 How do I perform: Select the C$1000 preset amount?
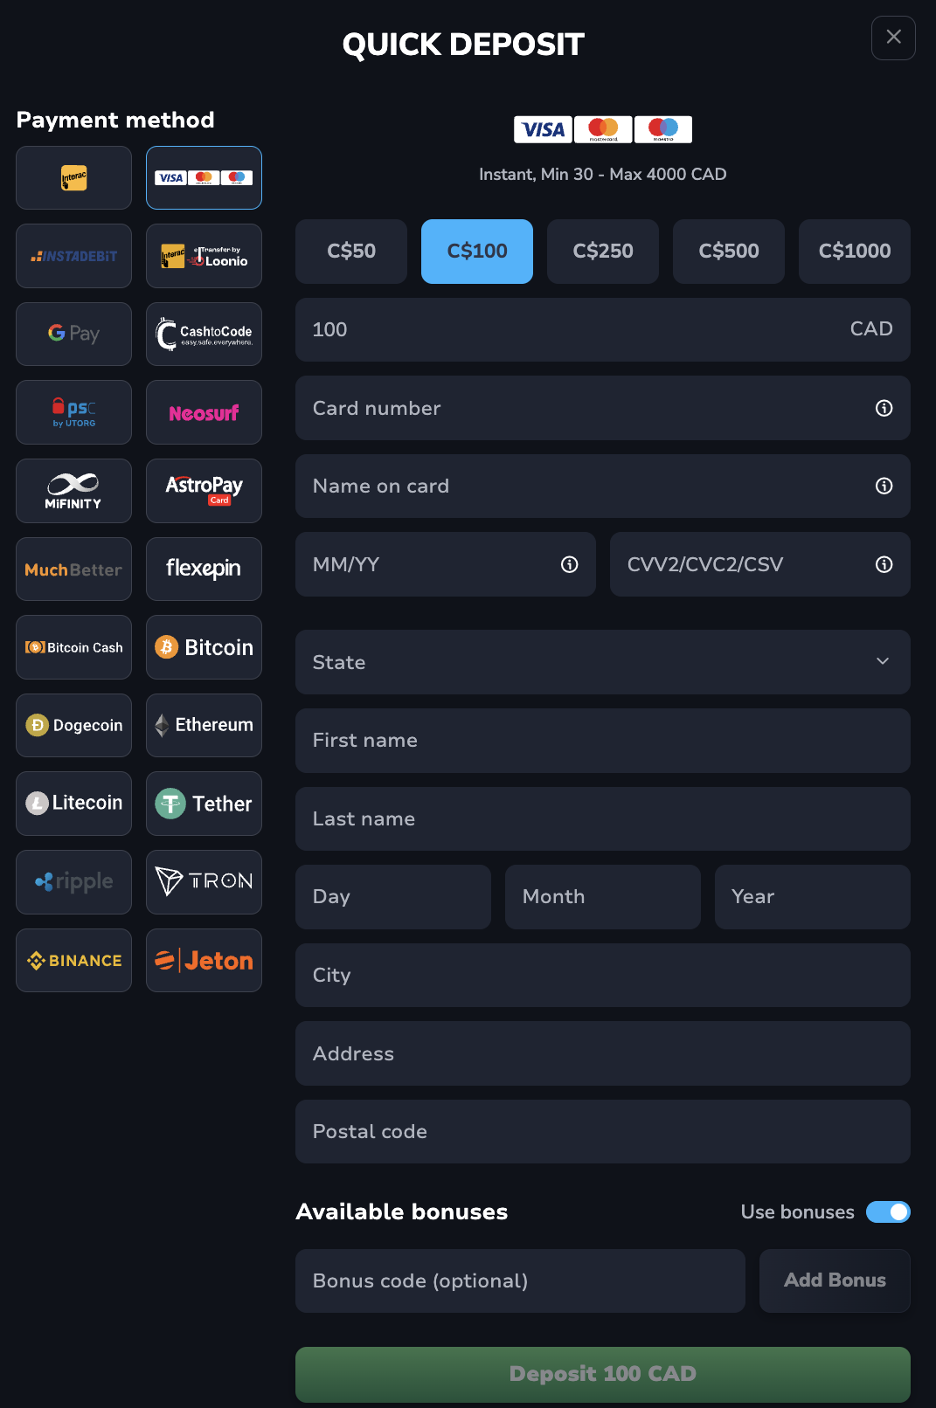(x=855, y=251)
